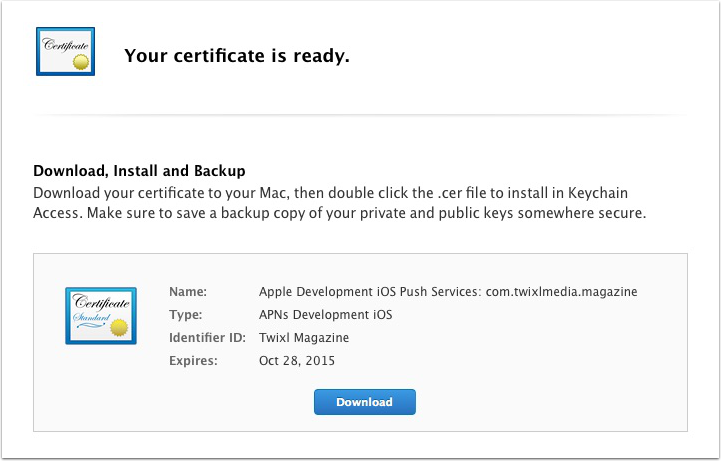
Task: Click the instruction paragraph about Keychain Access
Action: pos(339,203)
